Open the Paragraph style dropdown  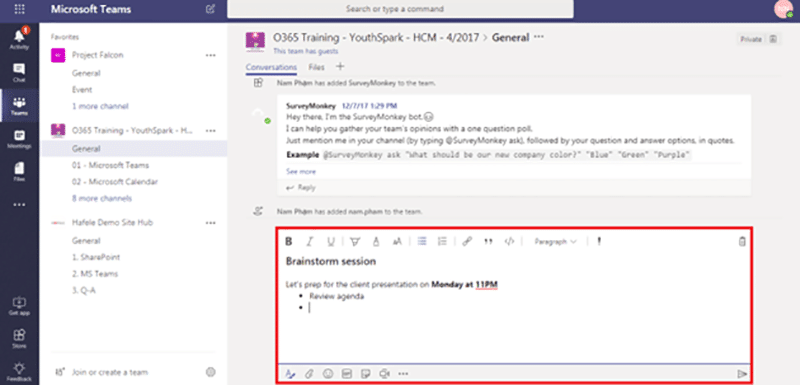556,242
